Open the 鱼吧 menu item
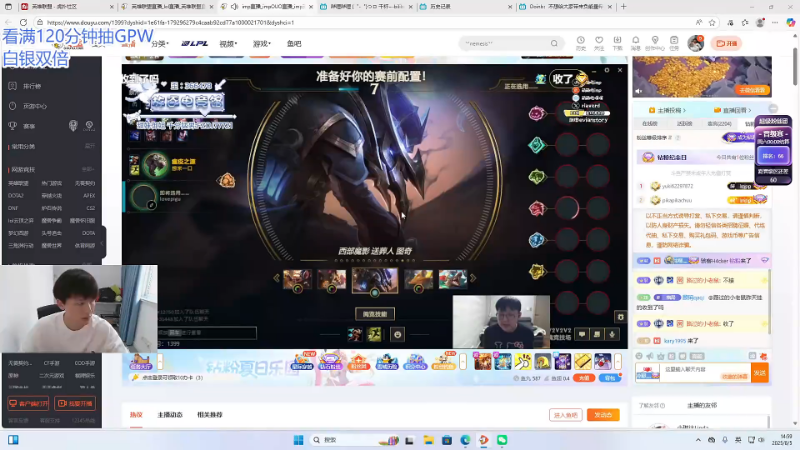 coord(294,44)
